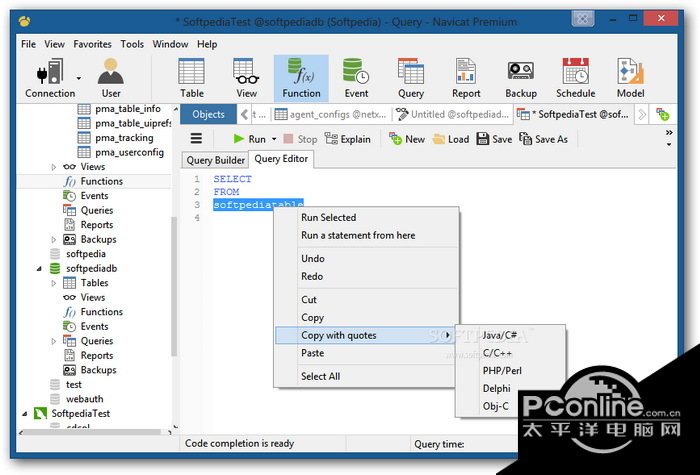This screenshot has height=475, width=700.
Task: Expand the upper Backups node
Action: (x=54, y=240)
